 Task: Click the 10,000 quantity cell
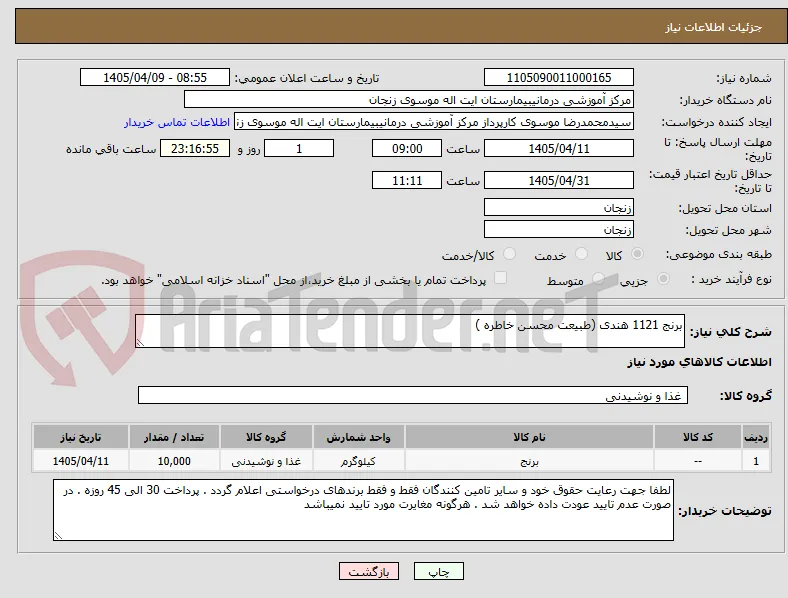click(x=174, y=461)
